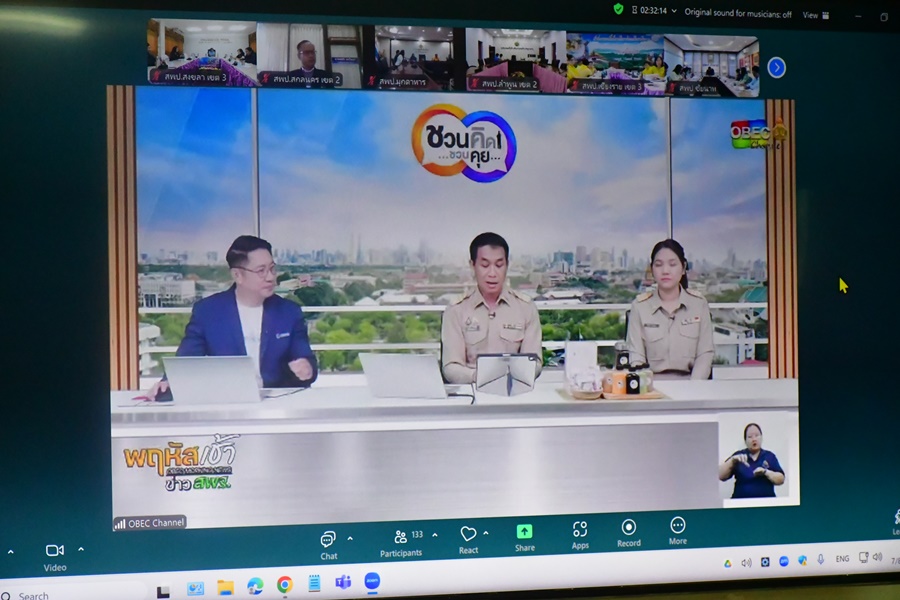Open the Apps panel

tap(579, 533)
